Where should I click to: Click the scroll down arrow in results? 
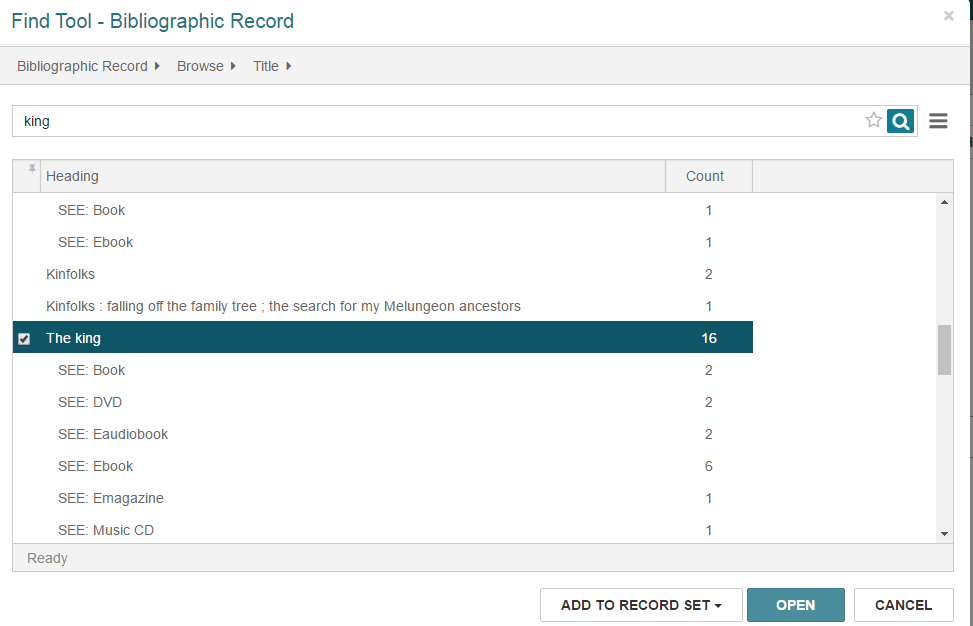click(944, 534)
